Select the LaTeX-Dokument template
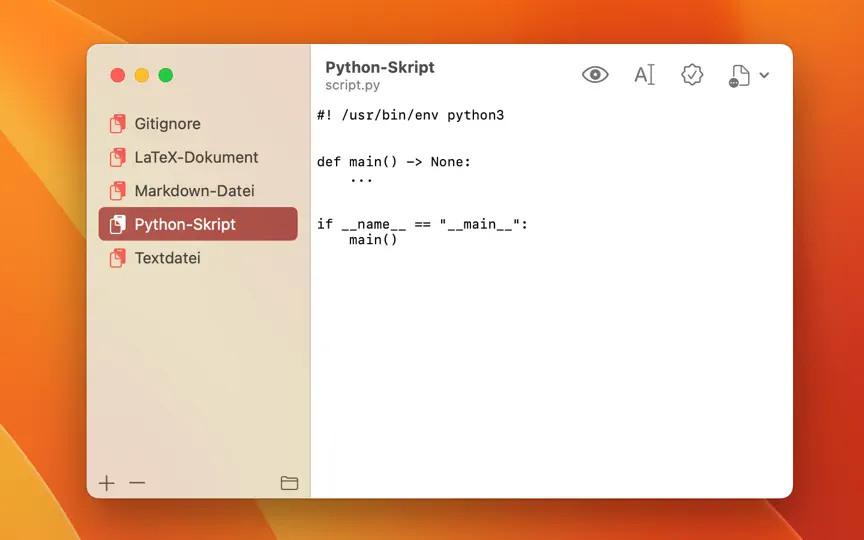The width and height of the screenshot is (864, 540). point(198,157)
